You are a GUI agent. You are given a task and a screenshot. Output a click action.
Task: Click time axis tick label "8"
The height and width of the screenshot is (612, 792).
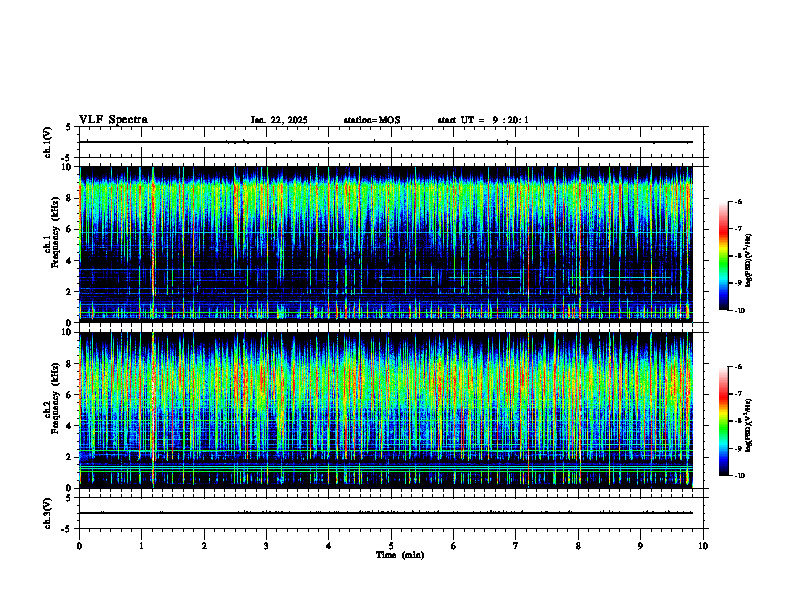(x=578, y=546)
